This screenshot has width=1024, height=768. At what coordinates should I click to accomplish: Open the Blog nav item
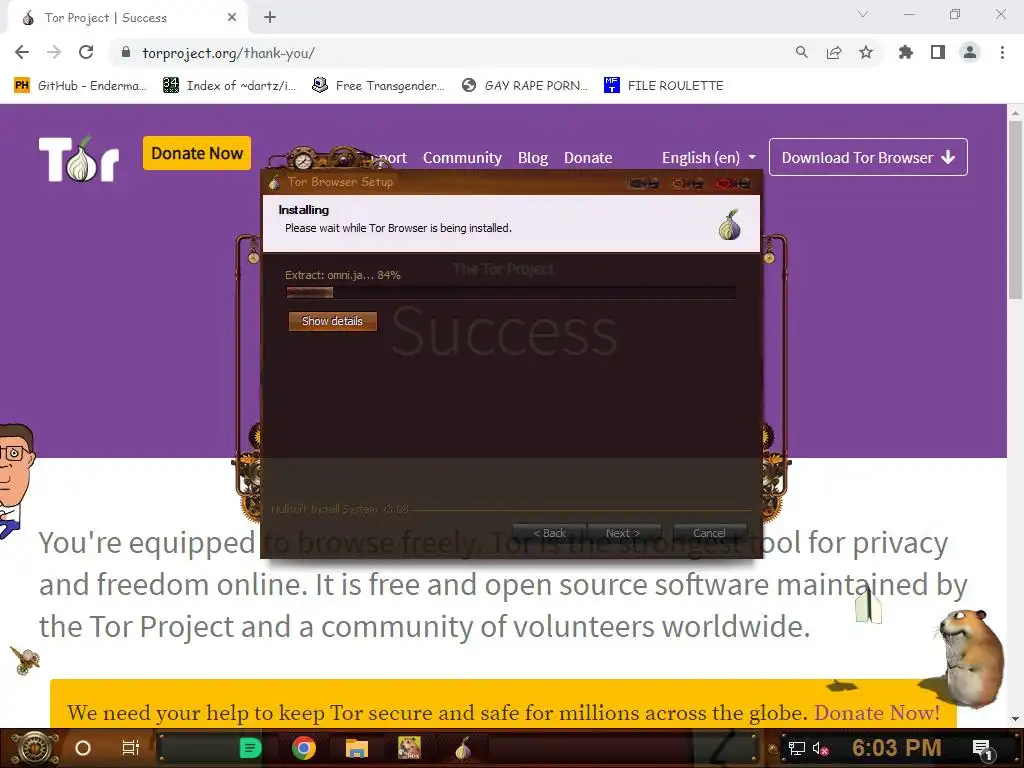click(533, 157)
